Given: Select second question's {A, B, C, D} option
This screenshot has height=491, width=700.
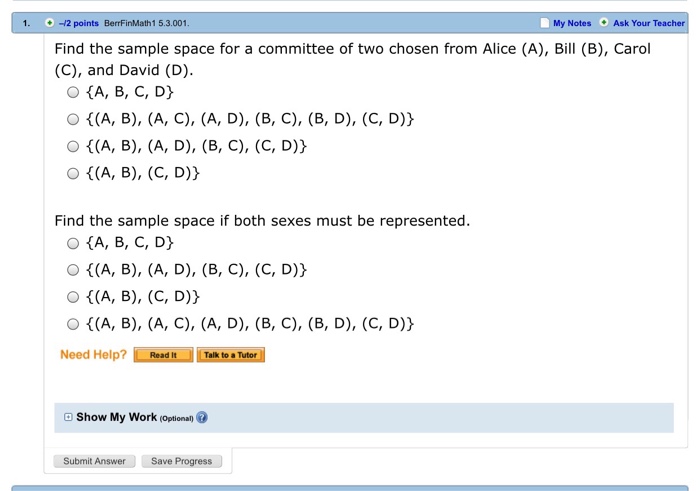Looking at the screenshot, I should pos(73,243).
